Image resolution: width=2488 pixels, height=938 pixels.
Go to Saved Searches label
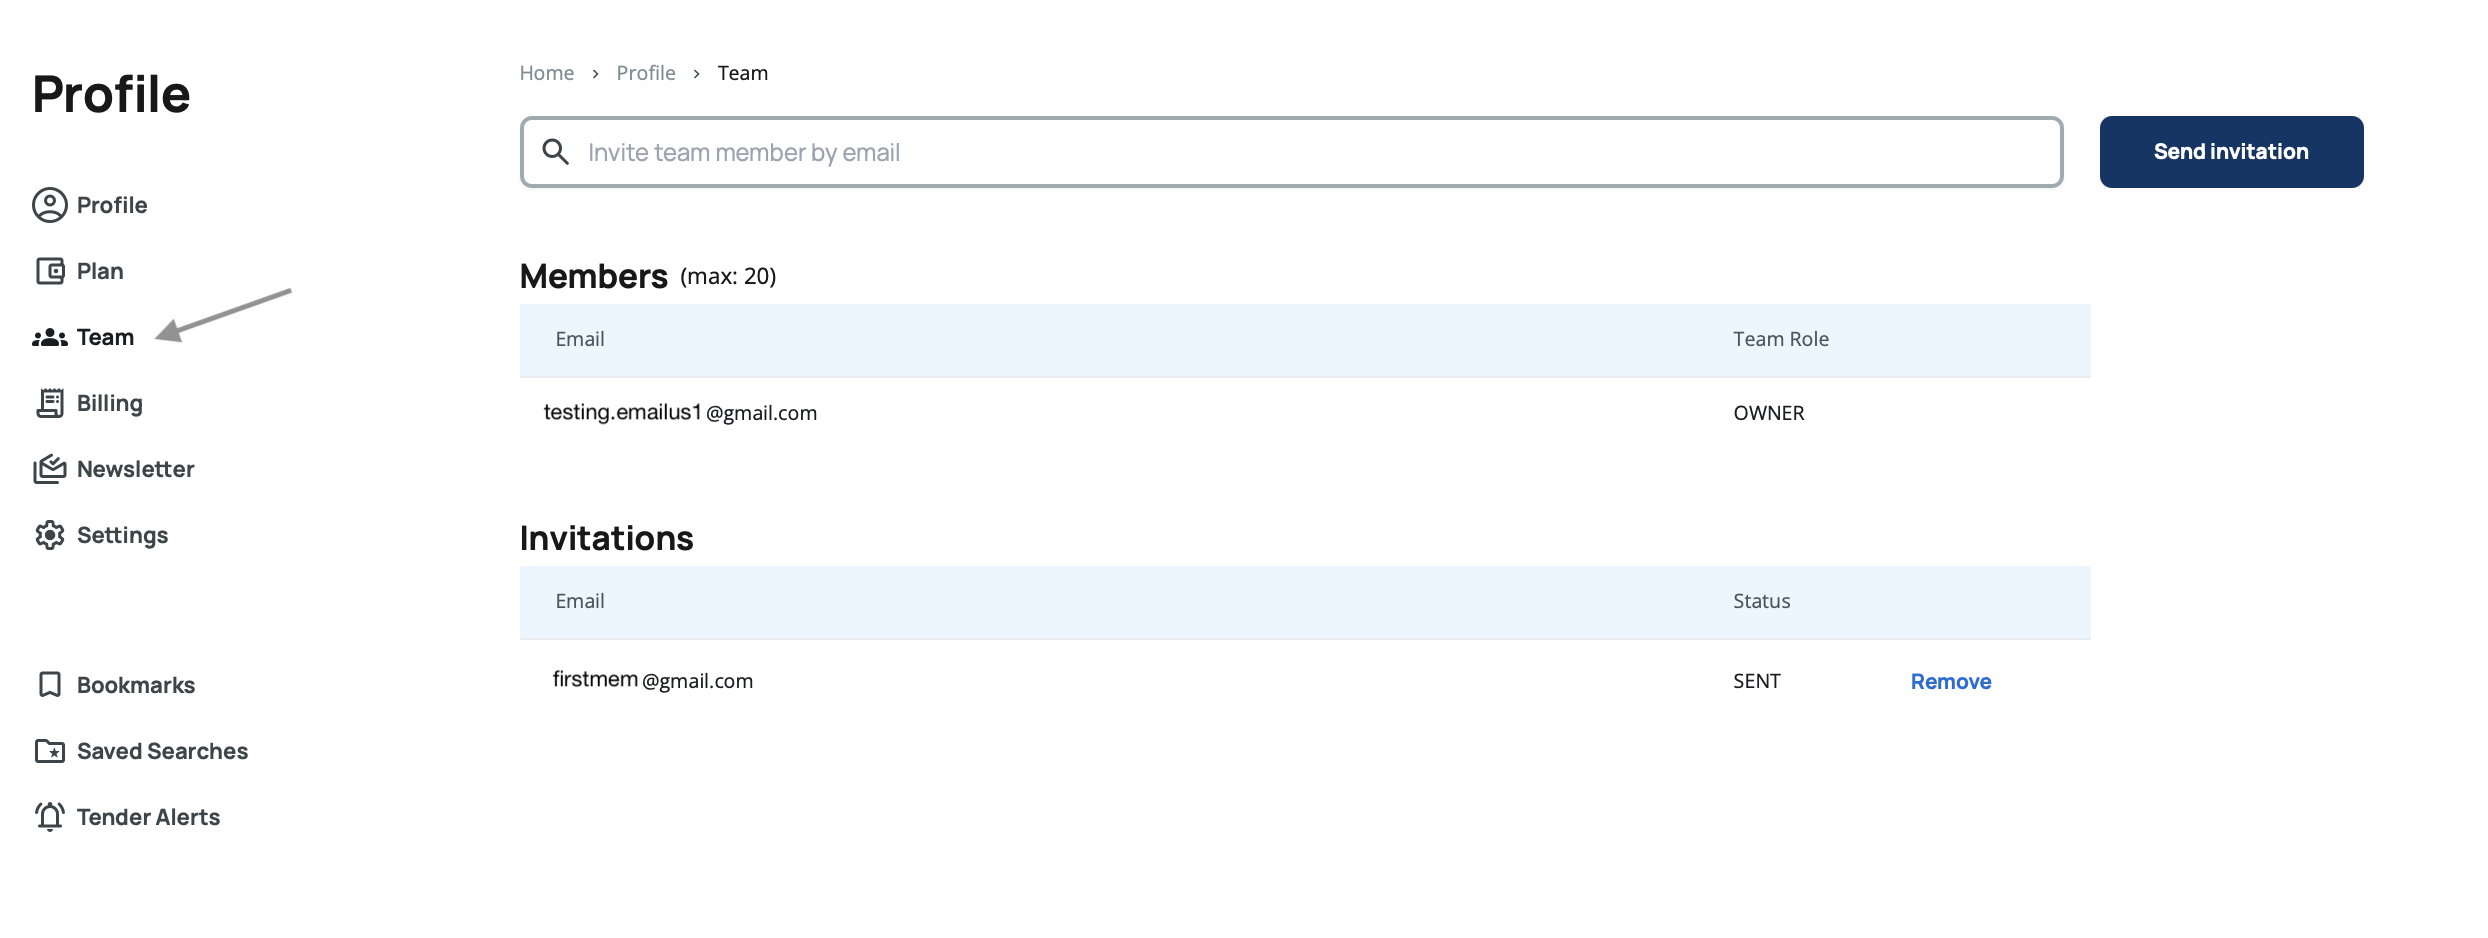(x=162, y=751)
